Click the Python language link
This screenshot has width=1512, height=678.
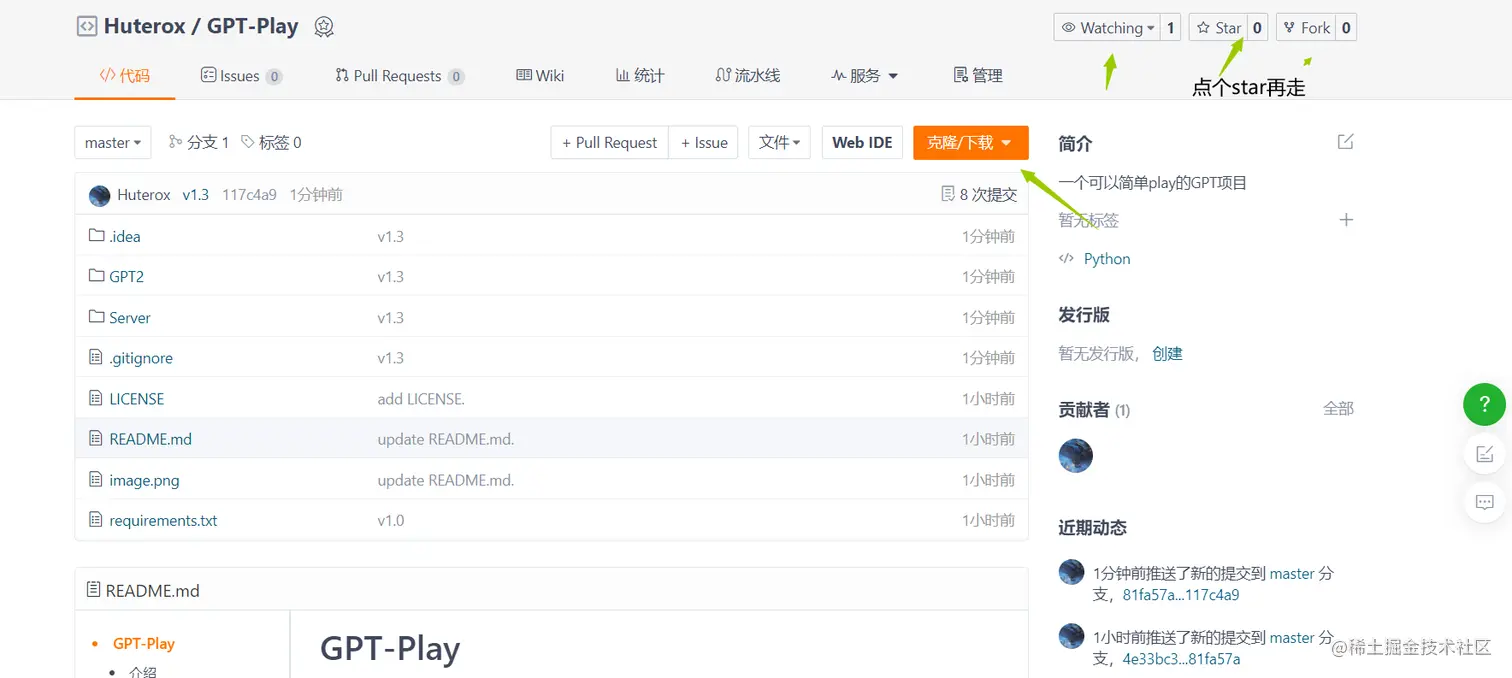[x=1107, y=258]
